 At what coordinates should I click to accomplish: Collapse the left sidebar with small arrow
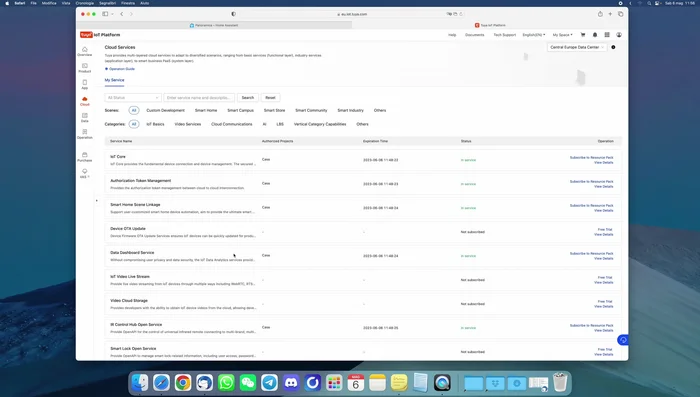pos(96,201)
